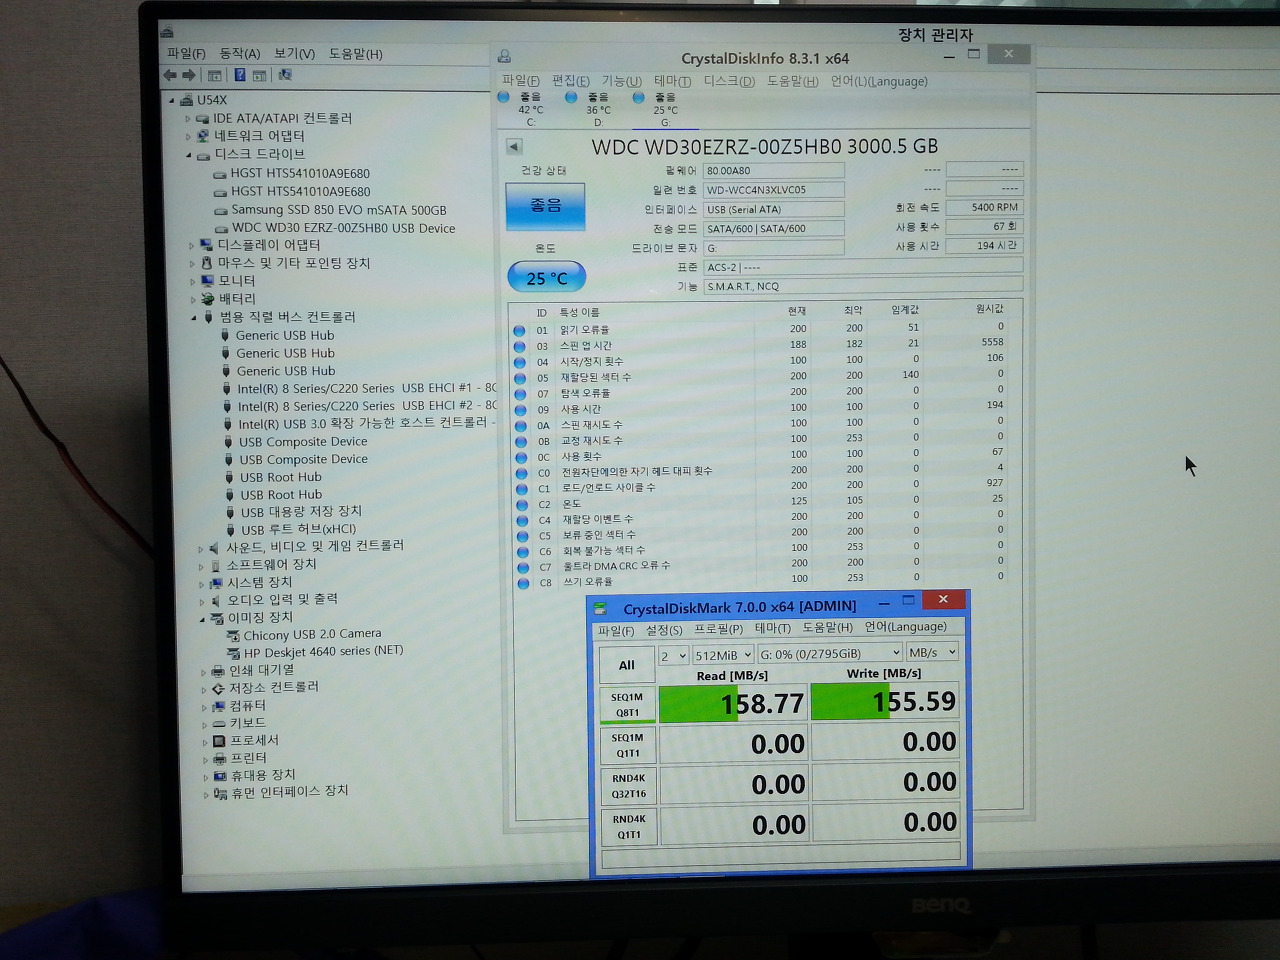This screenshot has height=960, width=1280.
Task: Open the test count dropdown showing 2
Action: click(673, 655)
